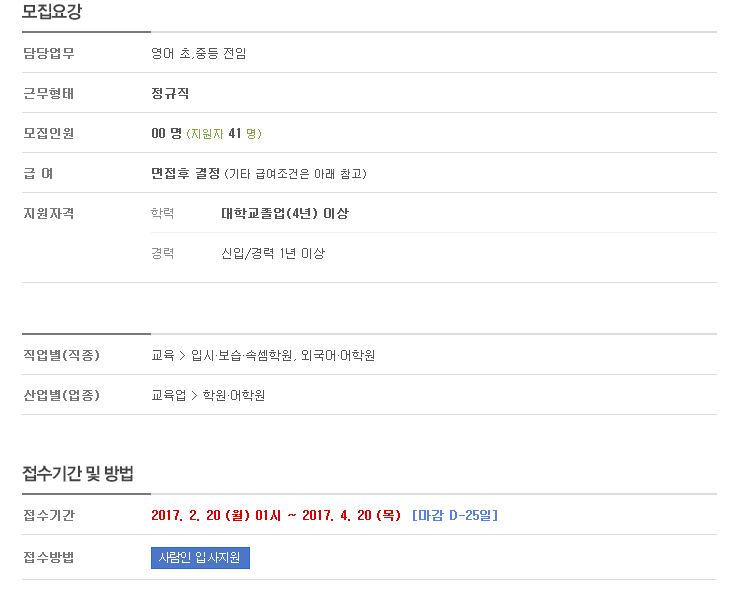Click 대학교졸업(4년) 이상 education requirement
This screenshot has height=609, width=743.
pos(285,213)
